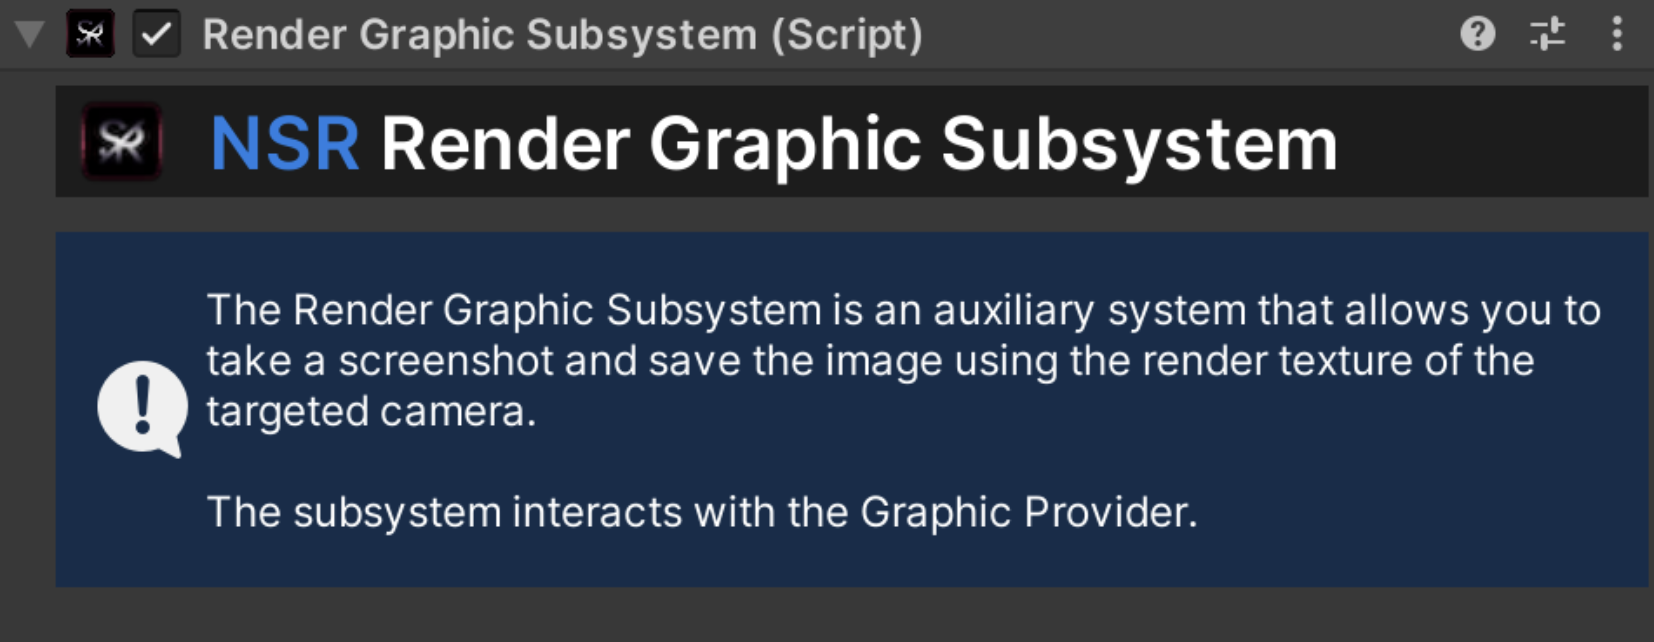Click the small script icon in component header

pyautogui.click(x=90, y=34)
